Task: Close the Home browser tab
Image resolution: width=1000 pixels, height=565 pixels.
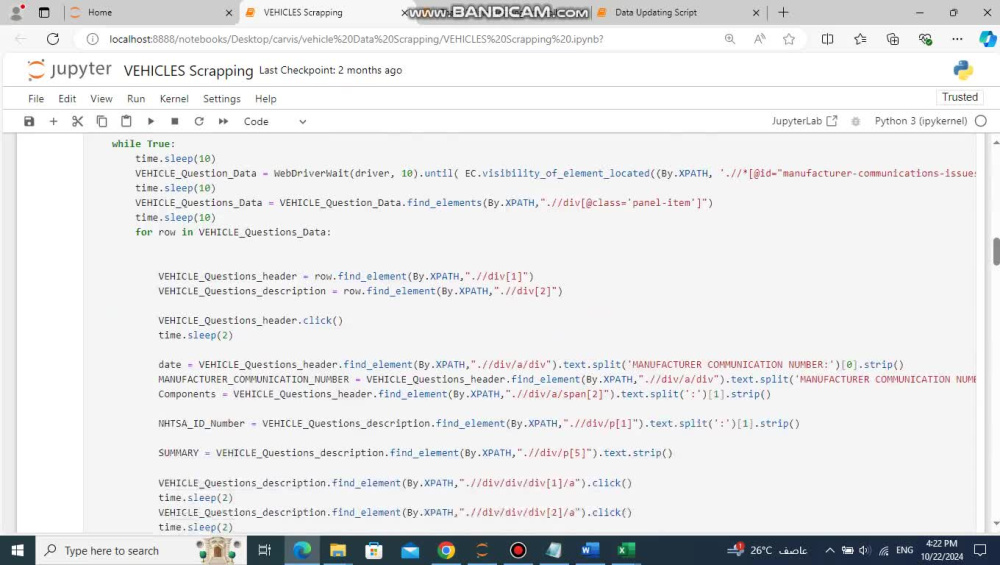Action: click(x=229, y=13)
